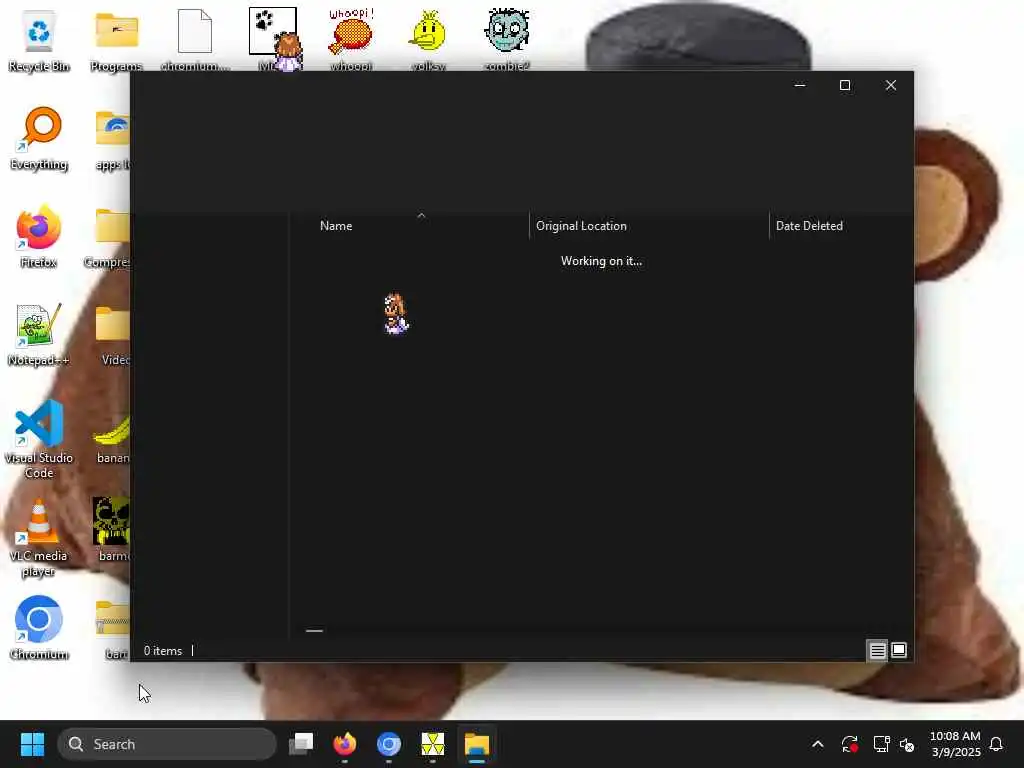This screenshot has height=768, width=1024.
Task: Open clock showing 10:08 AM
Action: pyautogui.click(x=955, y=744)
